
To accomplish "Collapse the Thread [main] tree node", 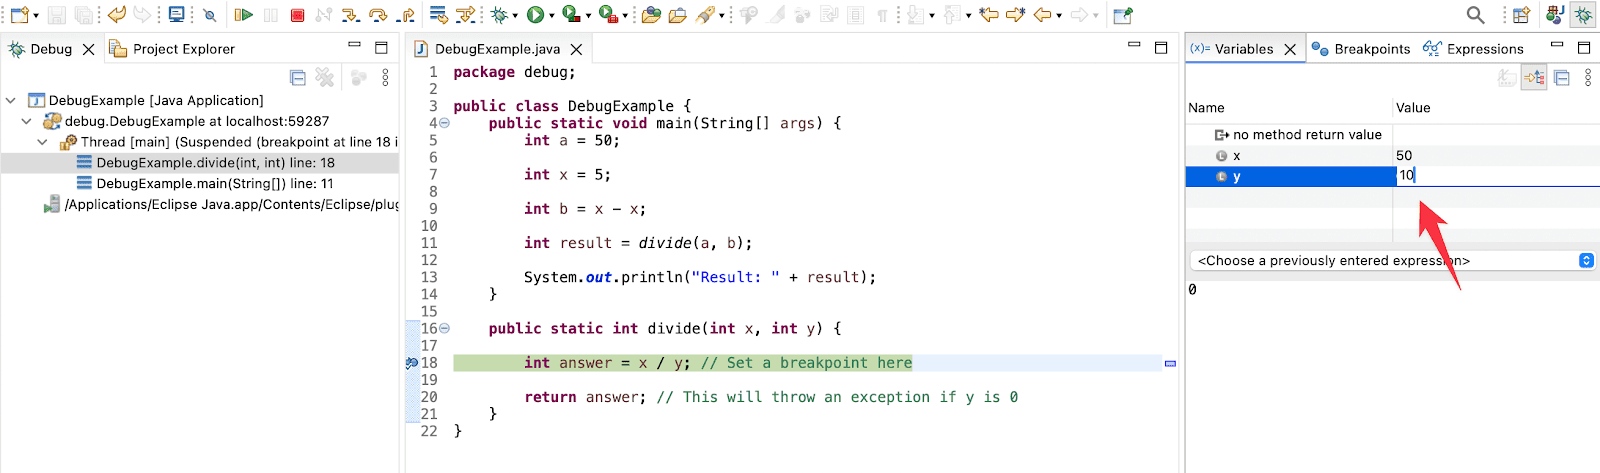I will pos(42,142).
